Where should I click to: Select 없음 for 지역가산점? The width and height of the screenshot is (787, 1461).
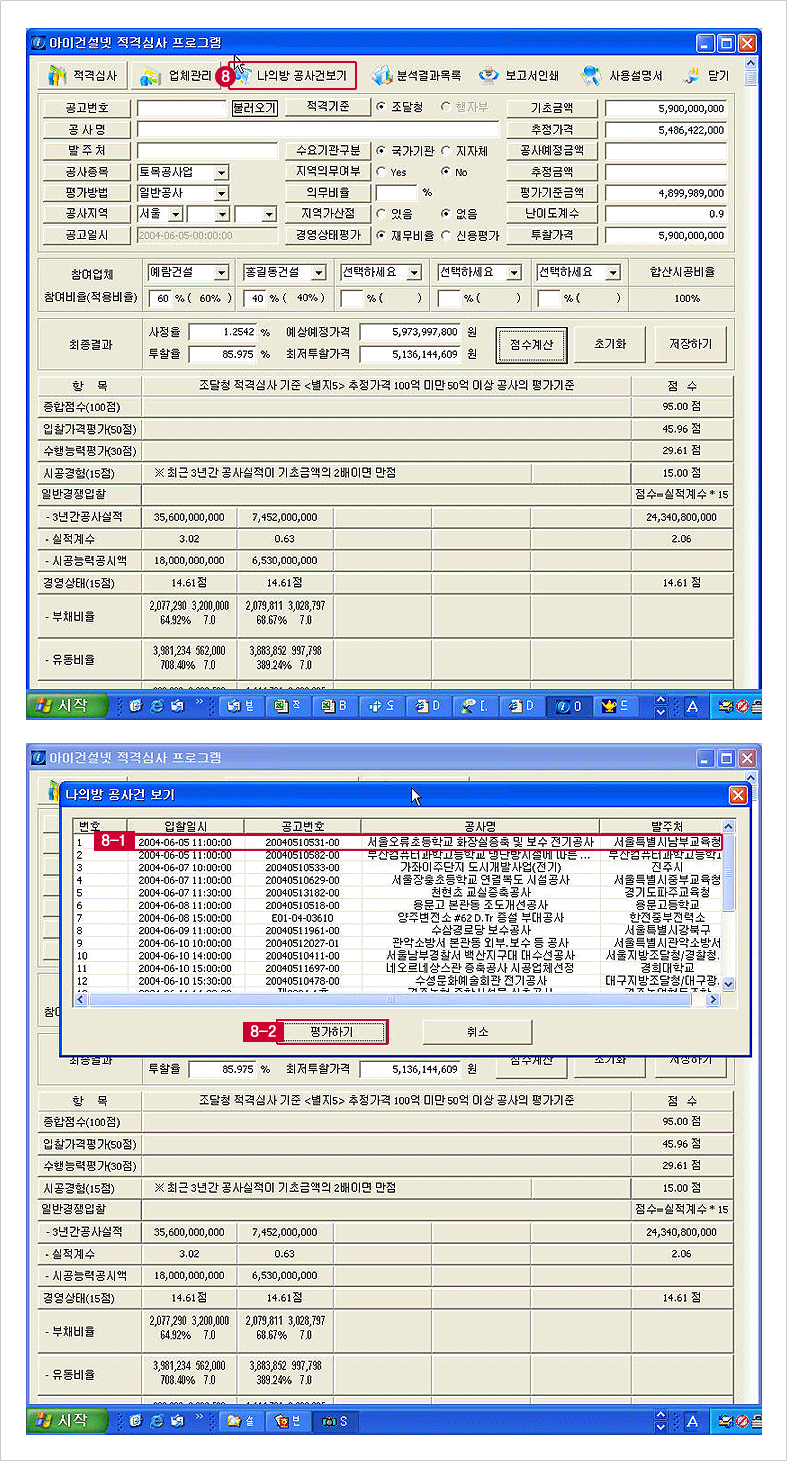(x=446, y=214)
